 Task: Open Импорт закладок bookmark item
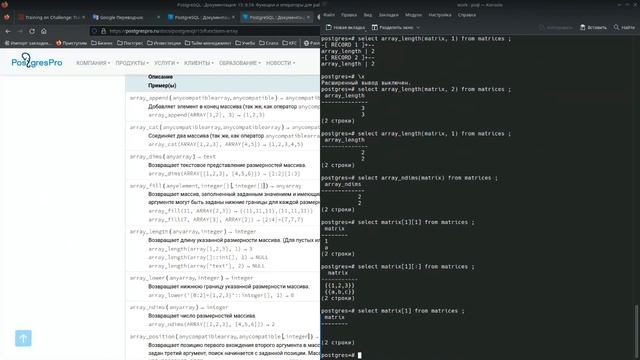click(28, 43)
